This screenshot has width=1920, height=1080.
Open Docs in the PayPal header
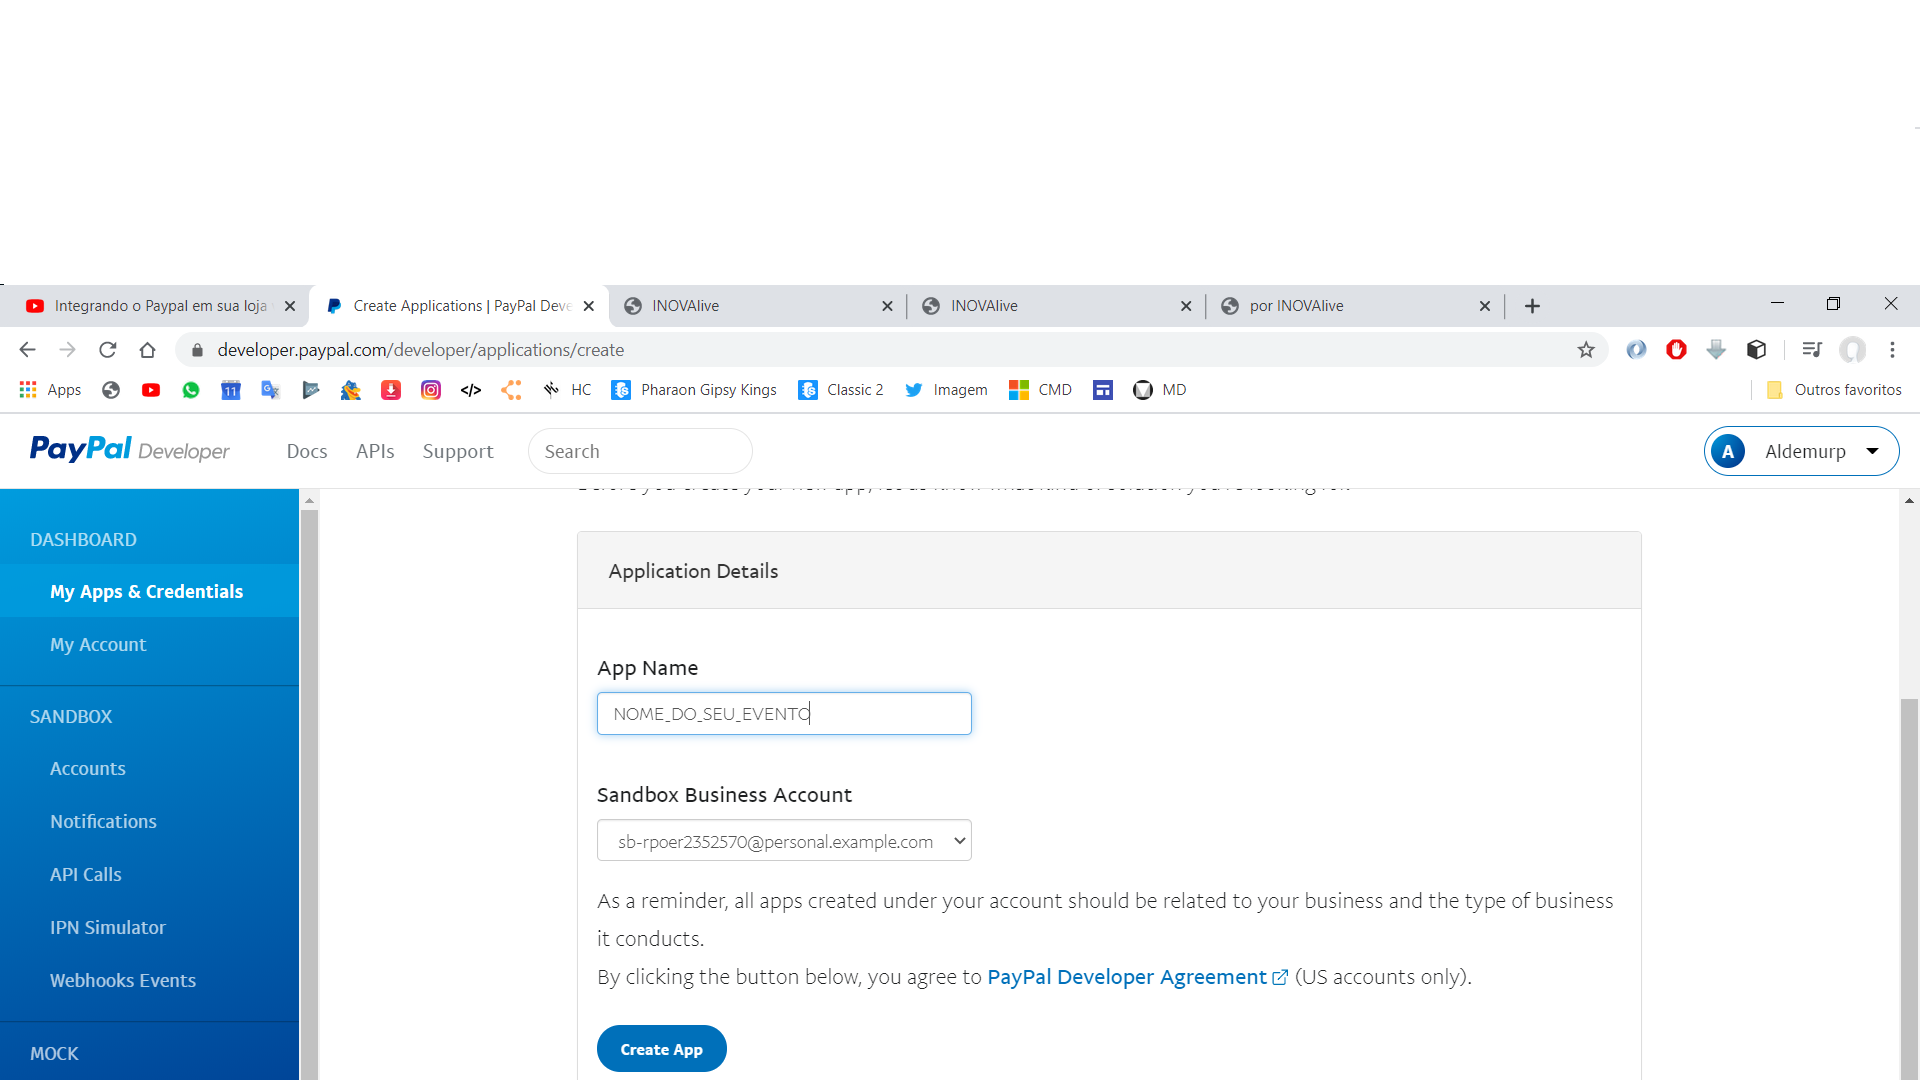tap(307, 452)
